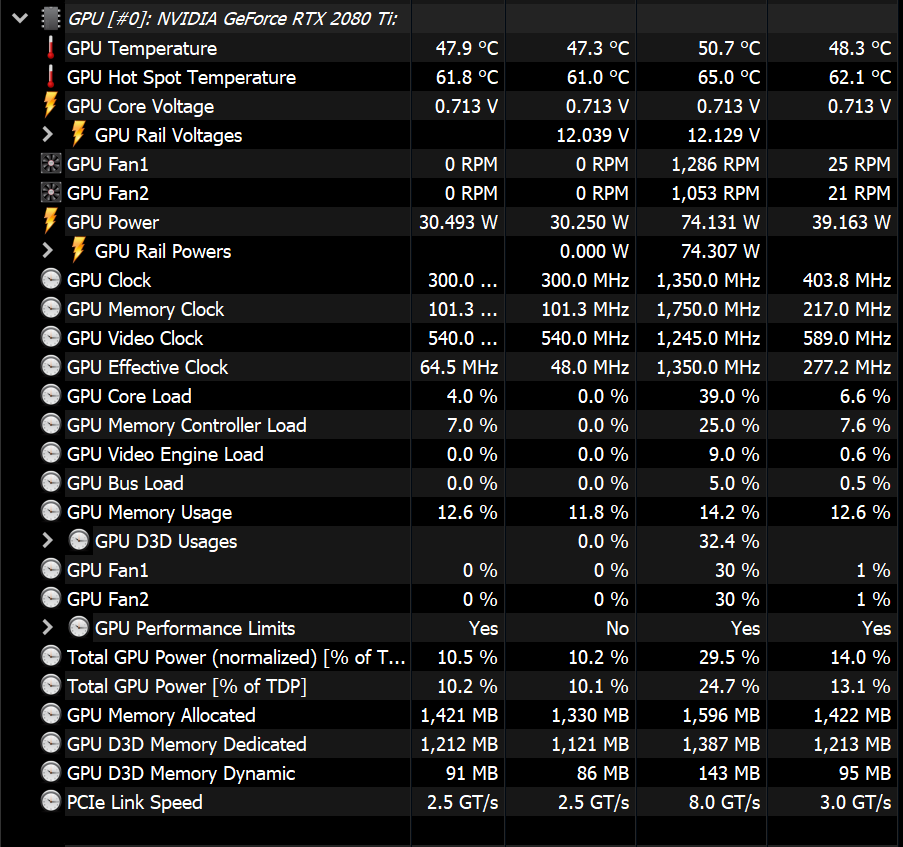This screenshot has width=903, height=847.
Task: Click clock icon beside GPU Clock
Action: [51, 279]
